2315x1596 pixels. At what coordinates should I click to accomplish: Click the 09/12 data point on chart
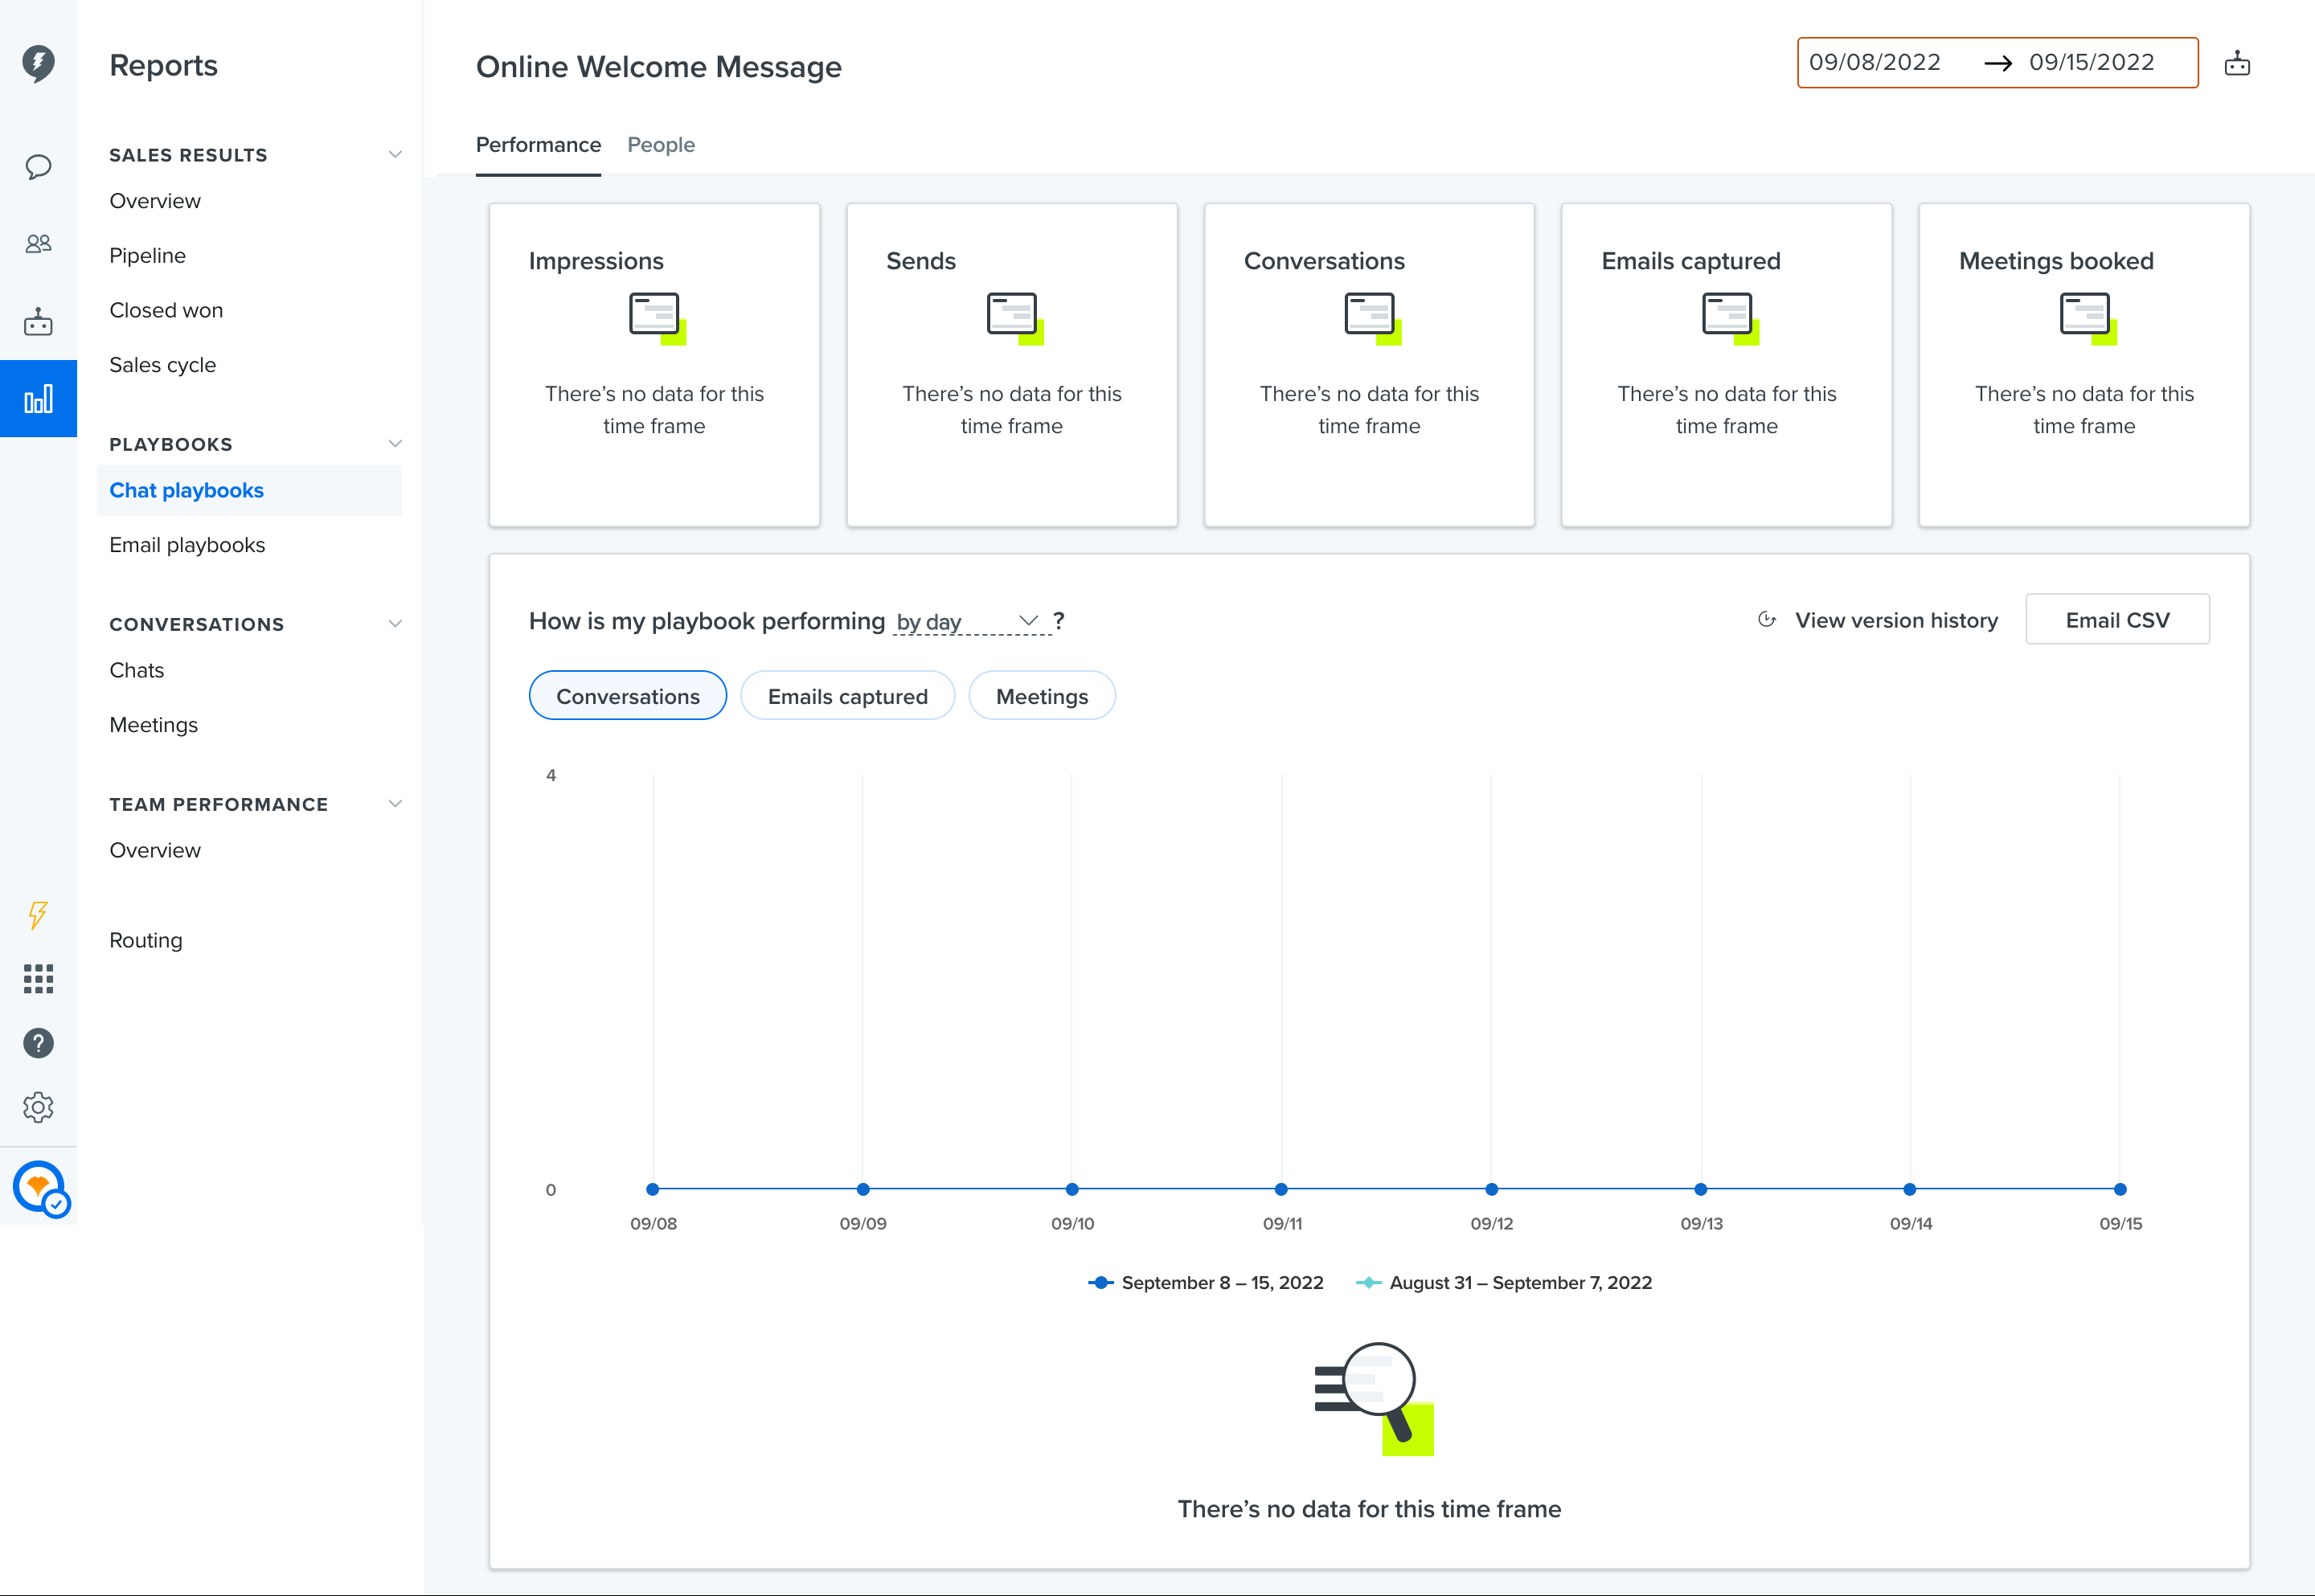pyautogui.click(x=1492, y=1189)
